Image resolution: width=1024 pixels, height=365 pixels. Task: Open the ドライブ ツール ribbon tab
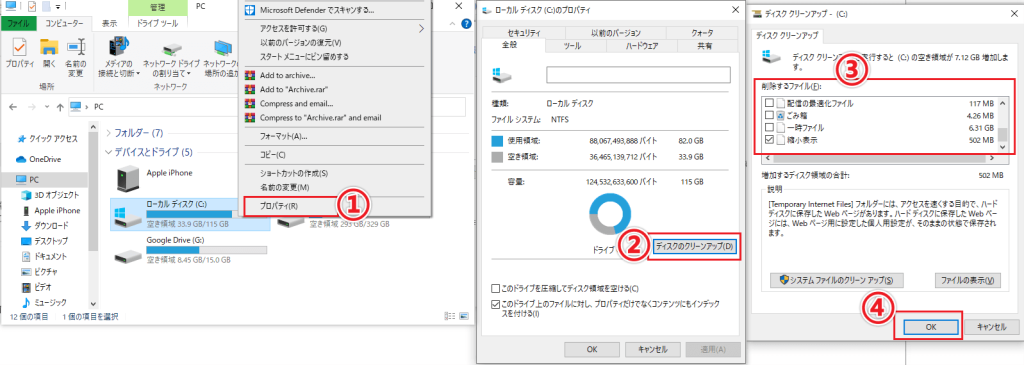[x=158, y=23]
